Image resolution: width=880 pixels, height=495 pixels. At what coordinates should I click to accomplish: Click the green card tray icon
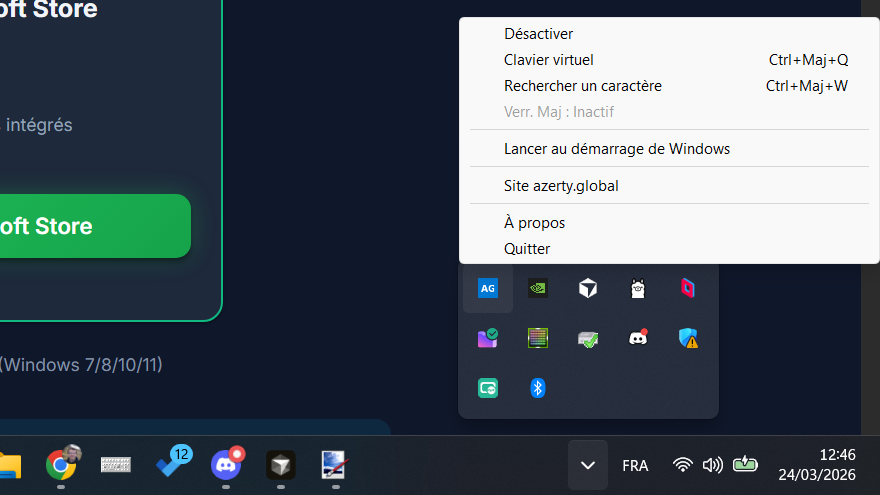click(x=488, y=388)
